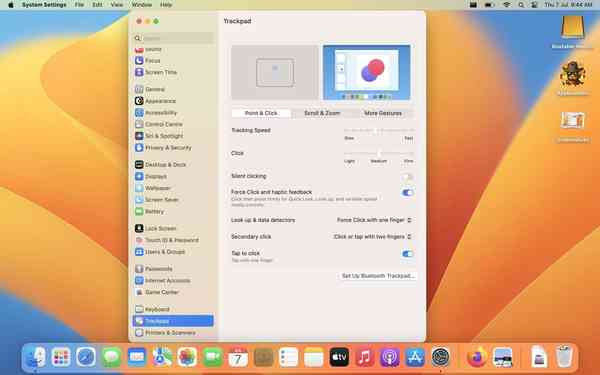Screen dimensions: 600x375
Task: Open the Apple menu
Action: [11, 5]
